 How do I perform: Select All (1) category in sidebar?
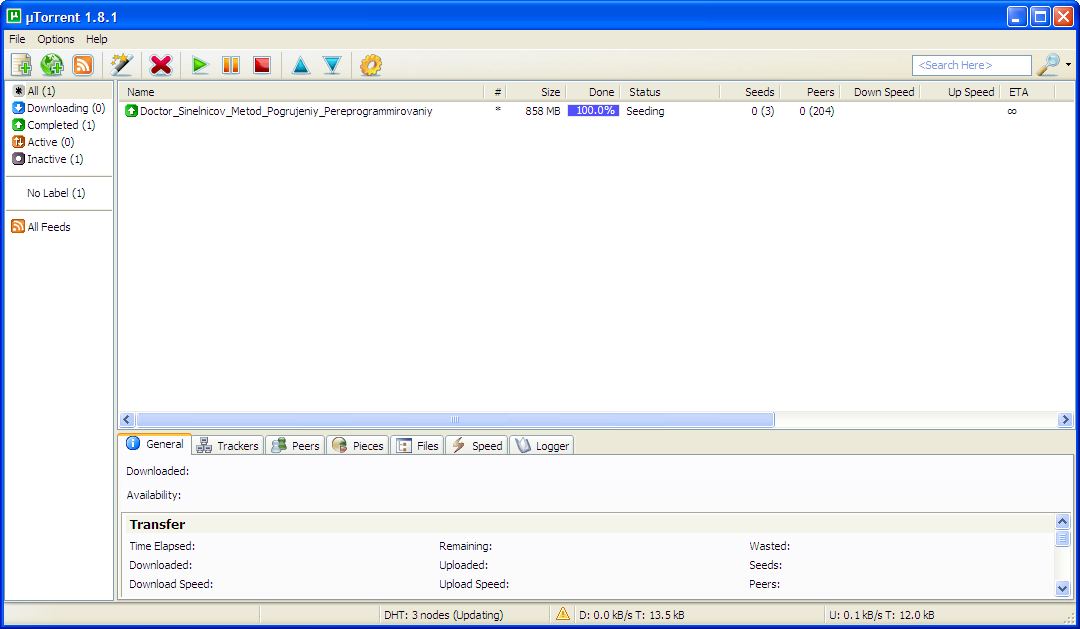(x=59, y=91)
